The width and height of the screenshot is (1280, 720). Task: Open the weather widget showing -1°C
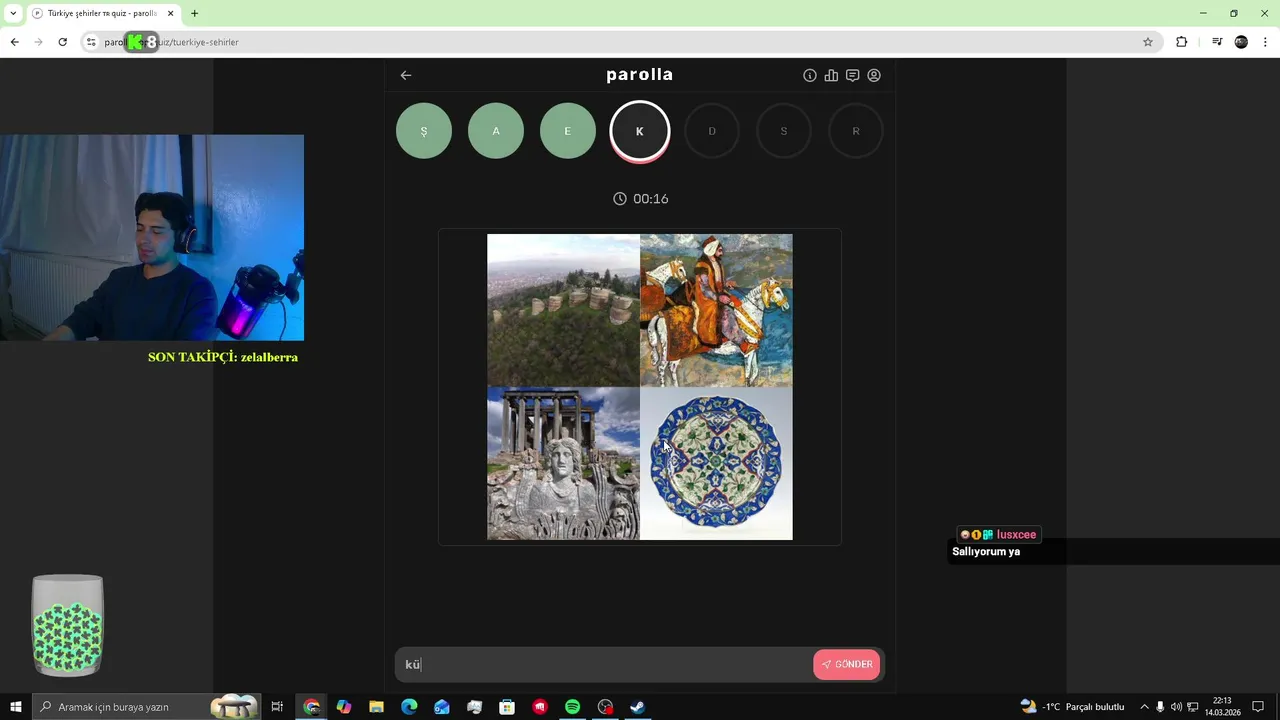coord(1072,707)
